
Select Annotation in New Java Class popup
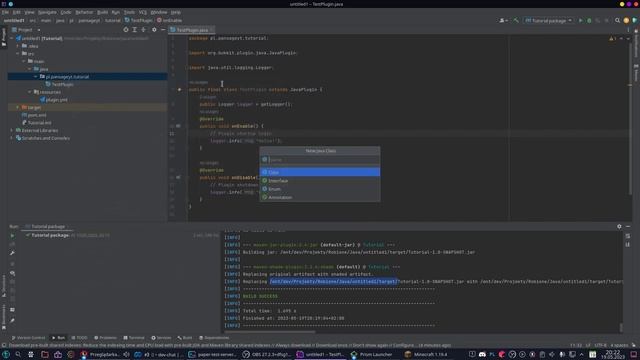pos(320,197)
